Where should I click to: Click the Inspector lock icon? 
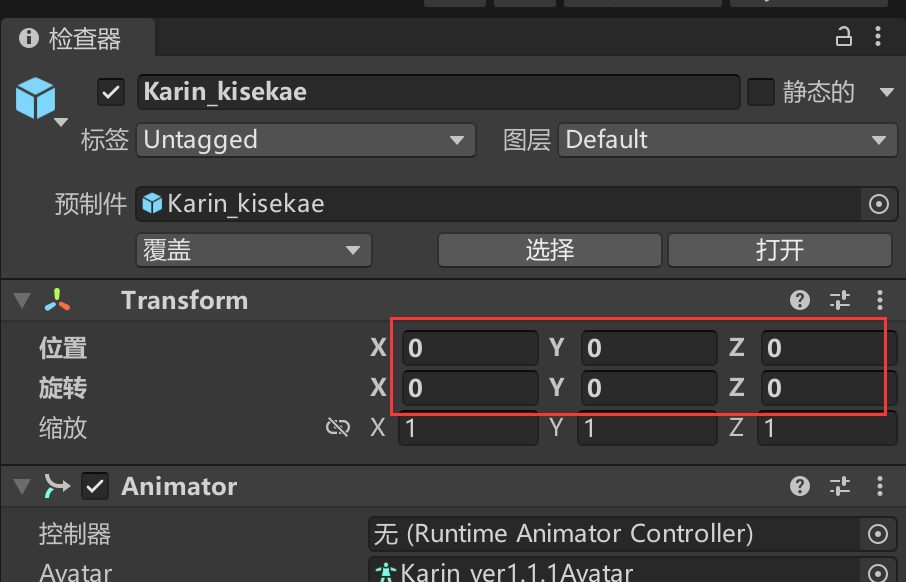tap(843, 38)
